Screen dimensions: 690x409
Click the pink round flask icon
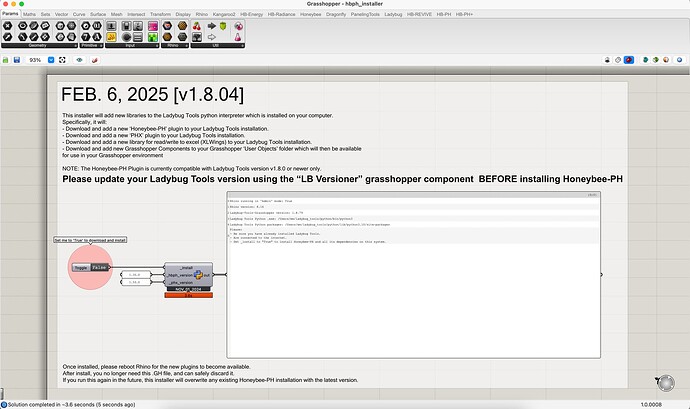pos(238,26)
